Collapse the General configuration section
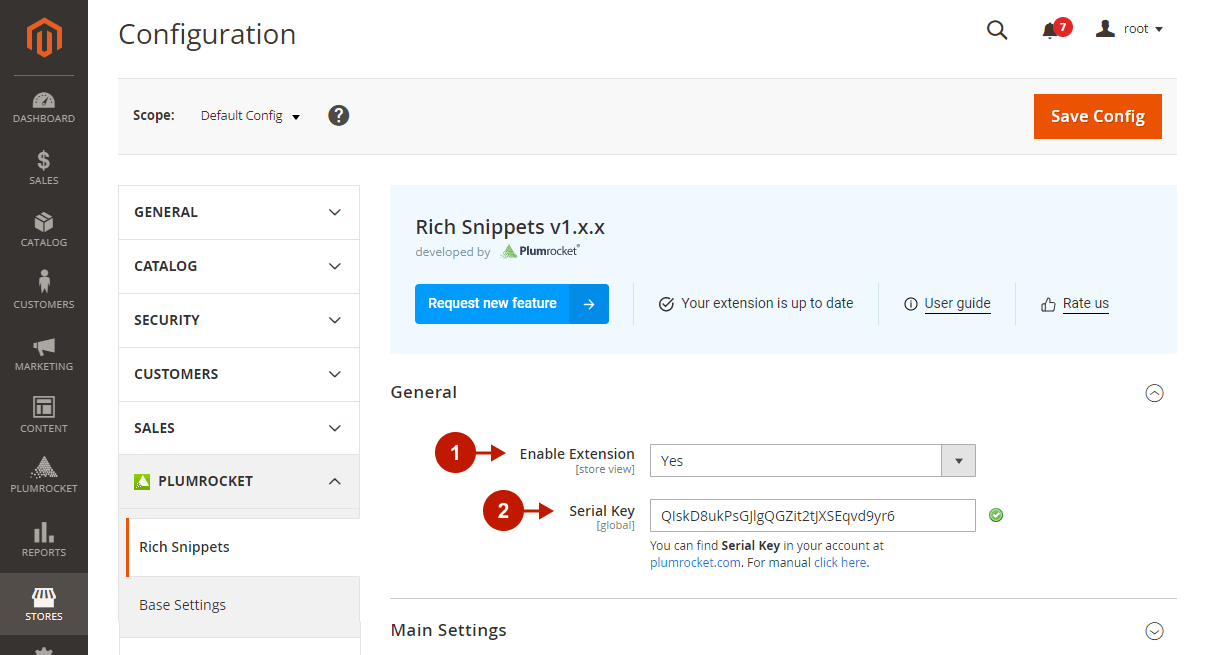This screenshot has height=655, width=1206. click(1155, 393)
